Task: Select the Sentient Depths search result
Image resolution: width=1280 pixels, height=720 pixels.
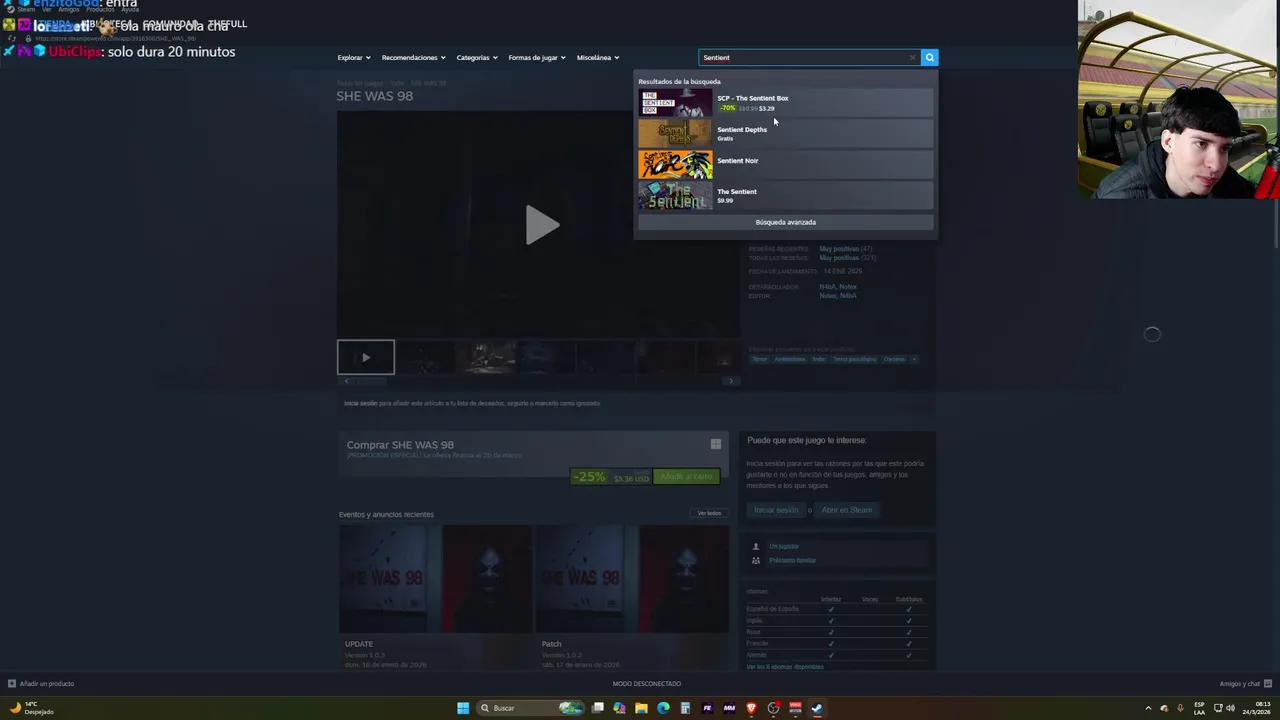Action: (785, 133)
